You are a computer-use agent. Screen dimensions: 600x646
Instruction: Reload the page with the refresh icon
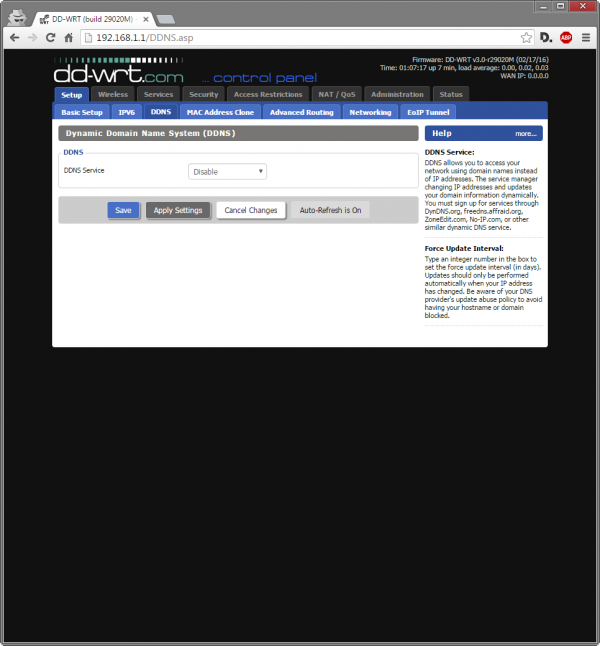[x=51, y=37]
